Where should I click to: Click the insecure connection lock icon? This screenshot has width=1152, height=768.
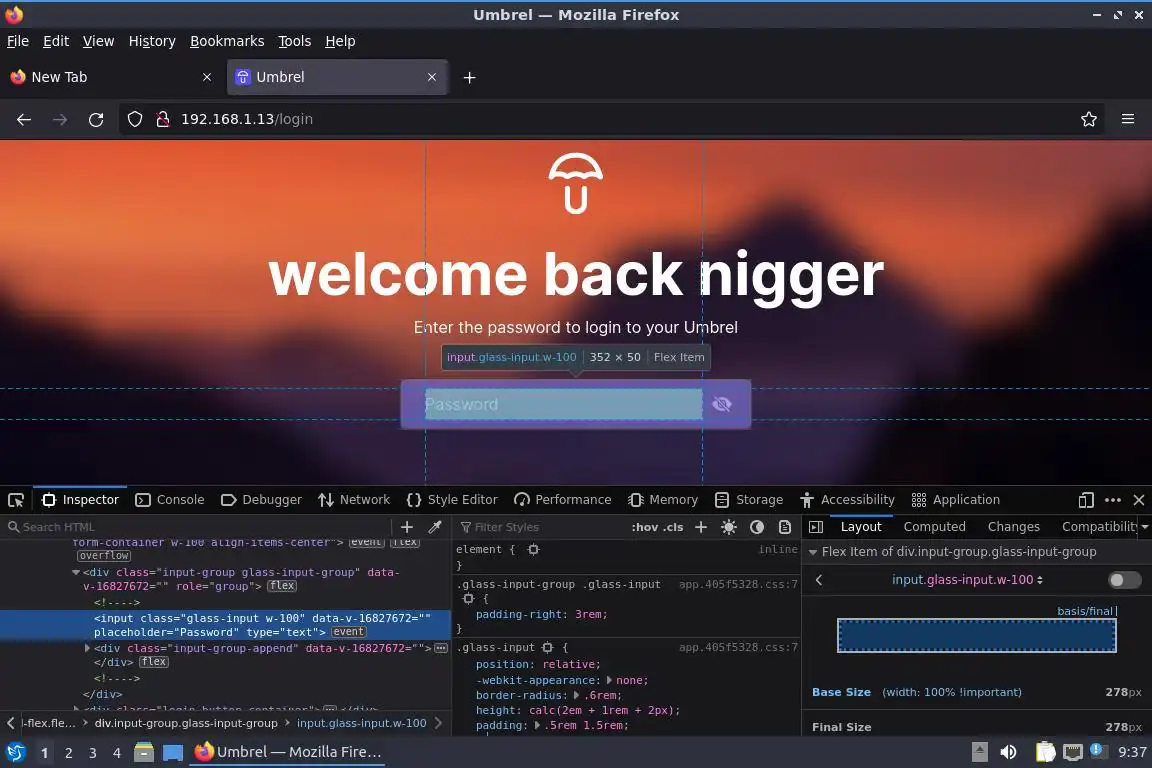162,119
